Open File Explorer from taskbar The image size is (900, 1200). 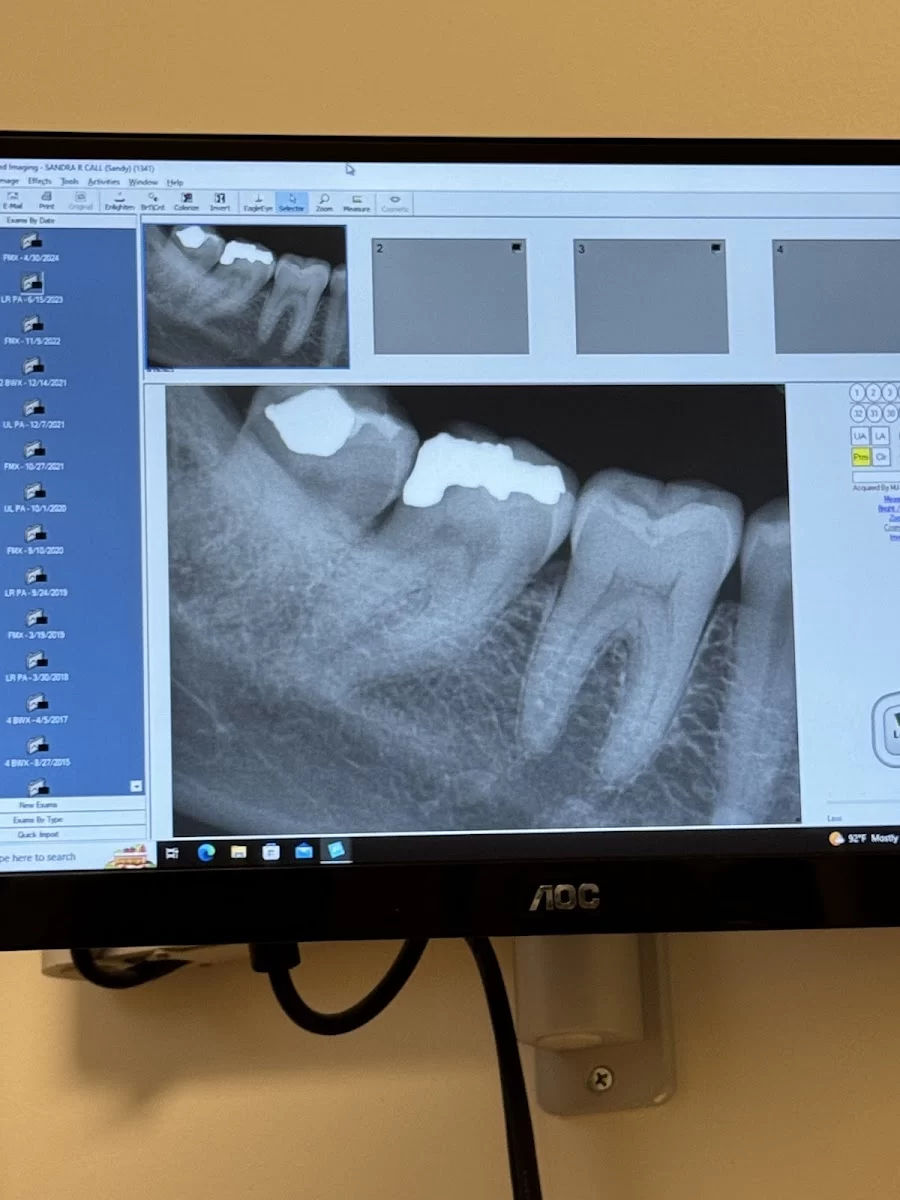point(238,852)
